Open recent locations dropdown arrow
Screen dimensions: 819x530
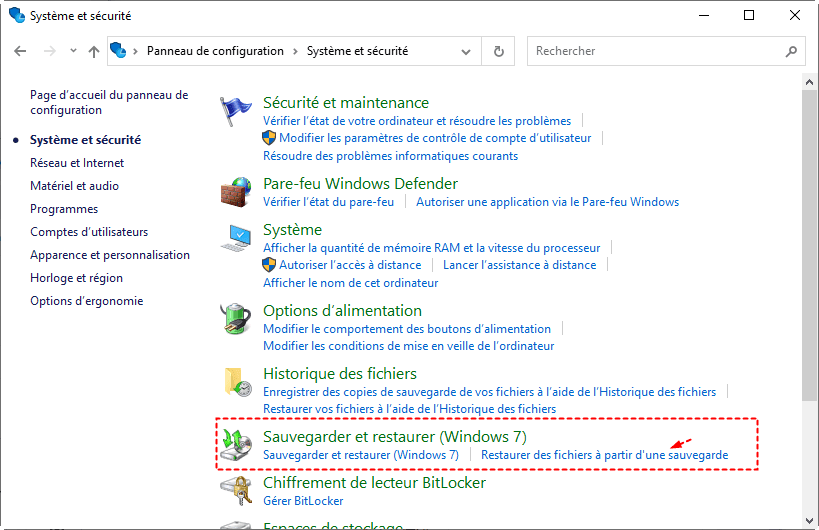click(x=73, y=51)
